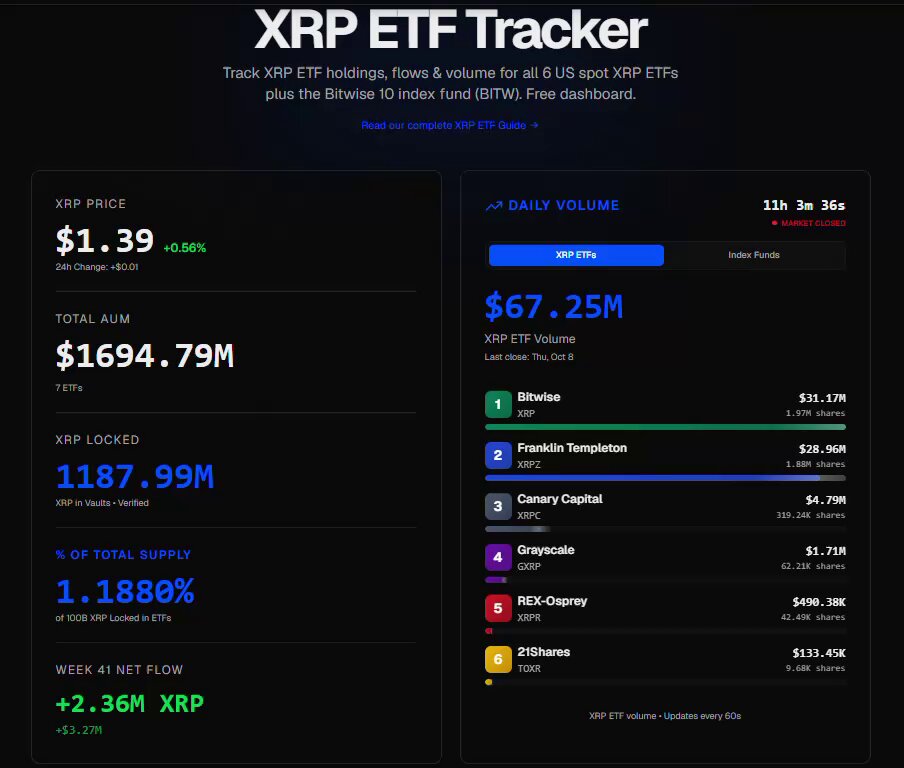
Task: Click the +2.36M XRP net flow value
Action: coord(130,704)
